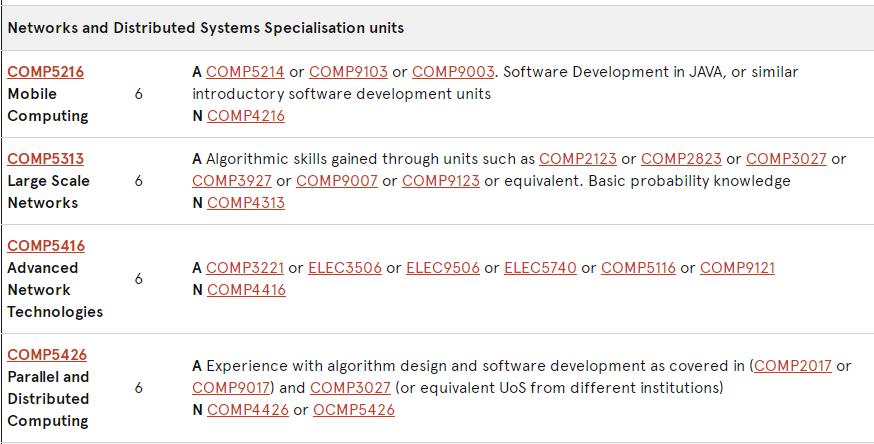Image resolution: width=874 pixels, height=444 pixels.
Task: Click the ELEC5740 link
Action: (x=540, y=268)
